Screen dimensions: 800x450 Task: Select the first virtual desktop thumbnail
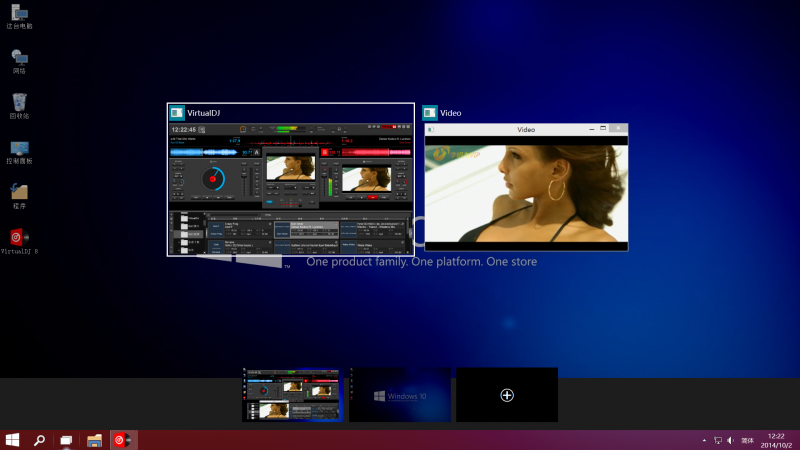click(292, 395)
